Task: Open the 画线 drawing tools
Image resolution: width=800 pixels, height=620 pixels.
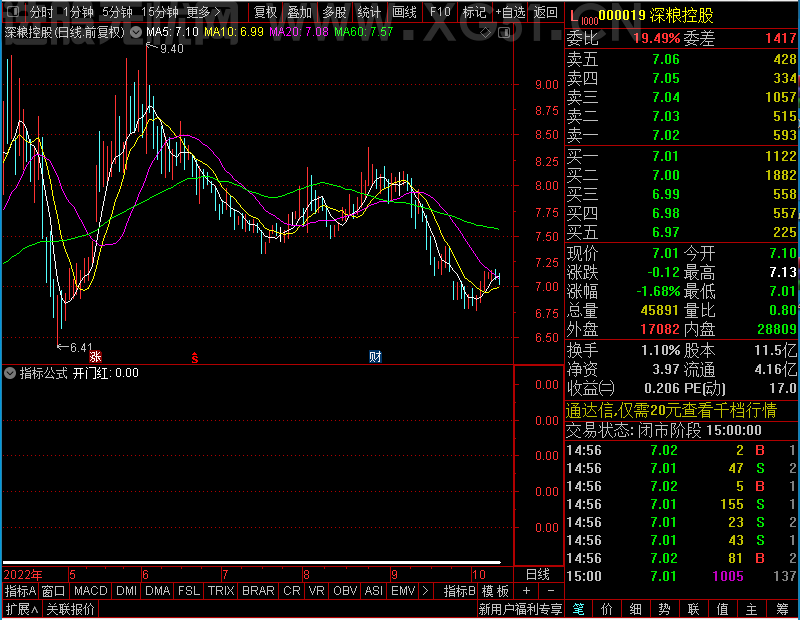Action: click(x=404, y=12)
